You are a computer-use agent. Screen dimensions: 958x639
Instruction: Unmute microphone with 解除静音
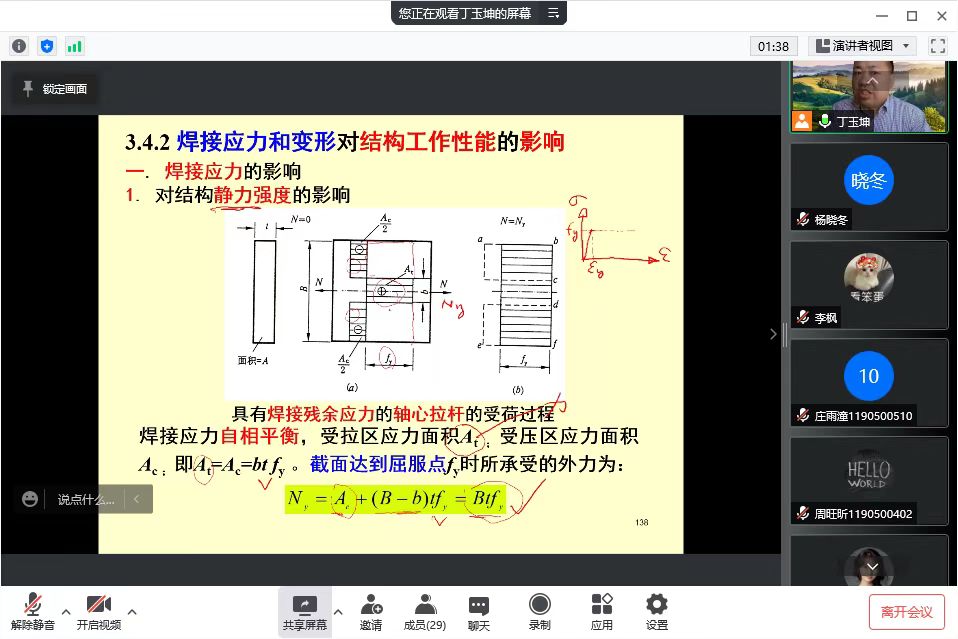33,612
